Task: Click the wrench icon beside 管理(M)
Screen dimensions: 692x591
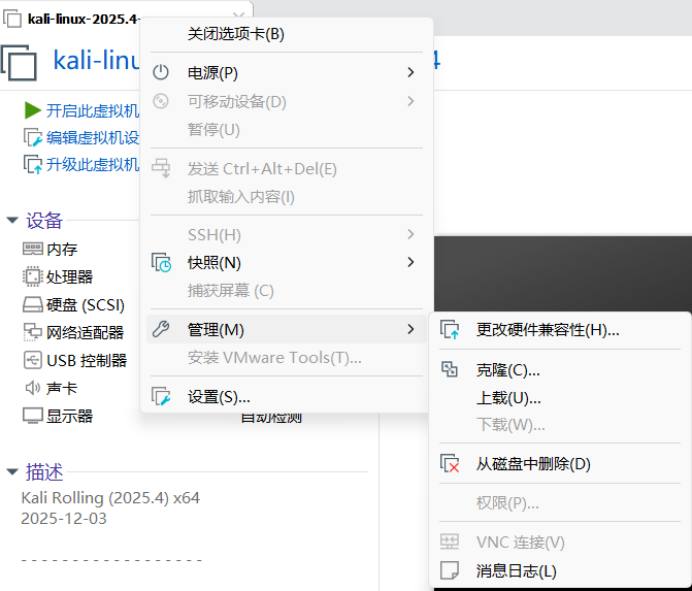Action: point(161,329)
